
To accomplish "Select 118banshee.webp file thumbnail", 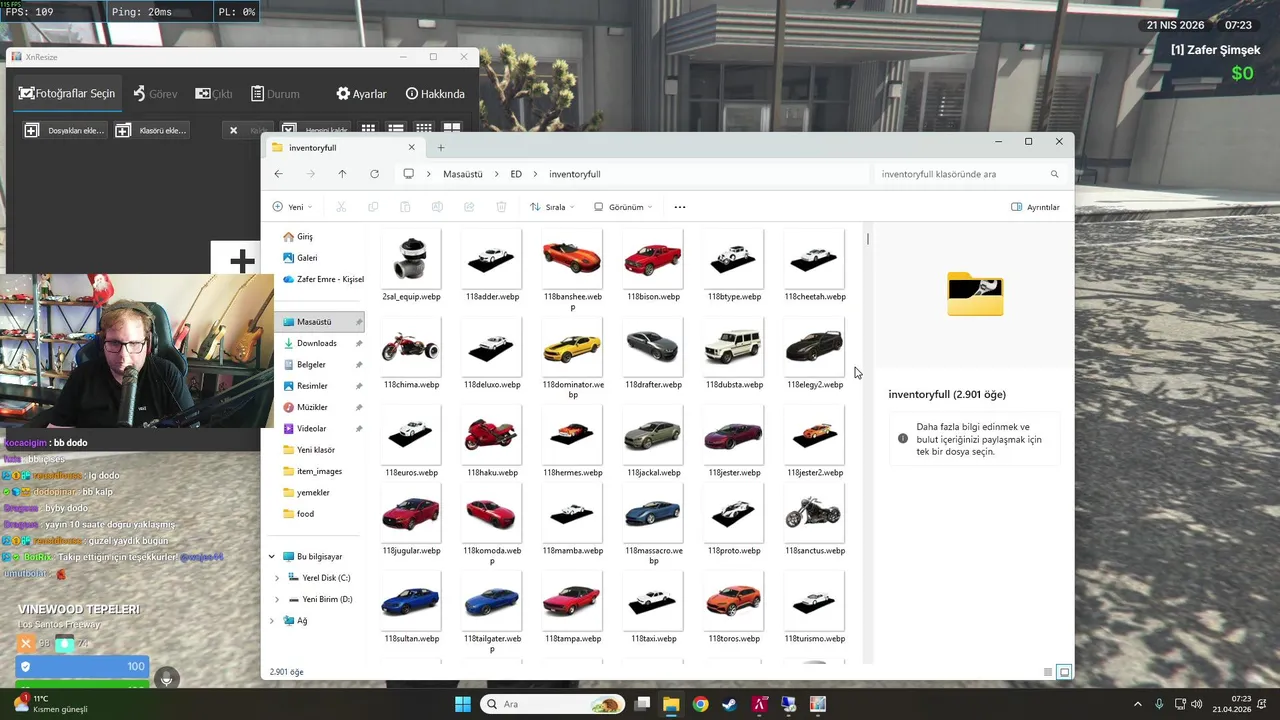I will point(572,260).
